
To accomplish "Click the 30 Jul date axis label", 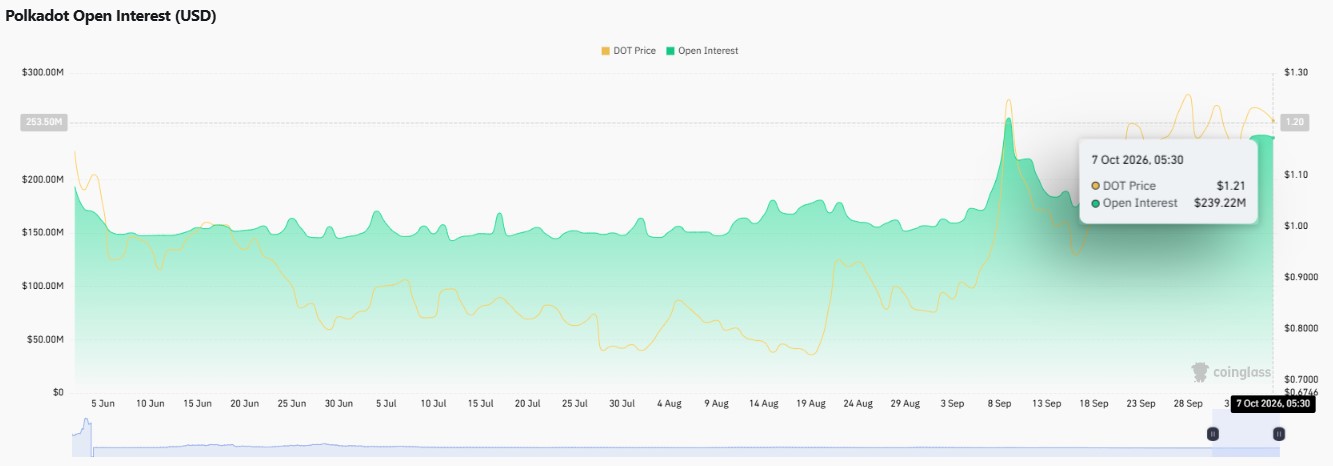I will pos(622,404).
